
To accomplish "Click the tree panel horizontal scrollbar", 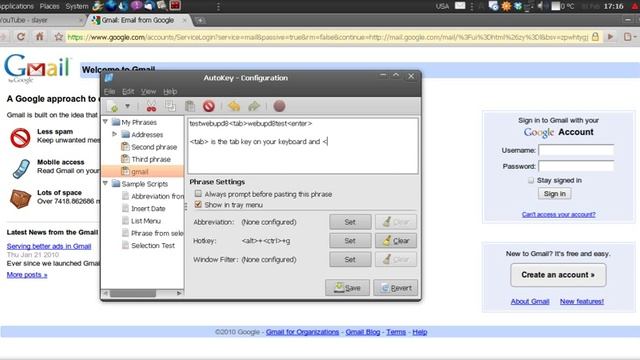I will pyautogui.click(x=133, y=293).
